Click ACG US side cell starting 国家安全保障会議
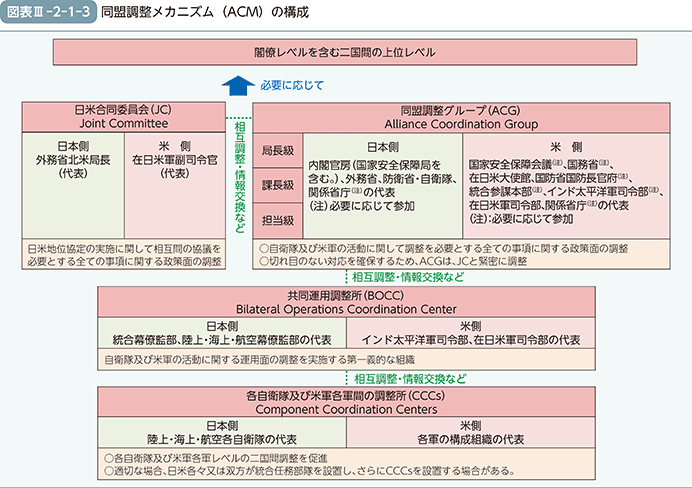 566,186
